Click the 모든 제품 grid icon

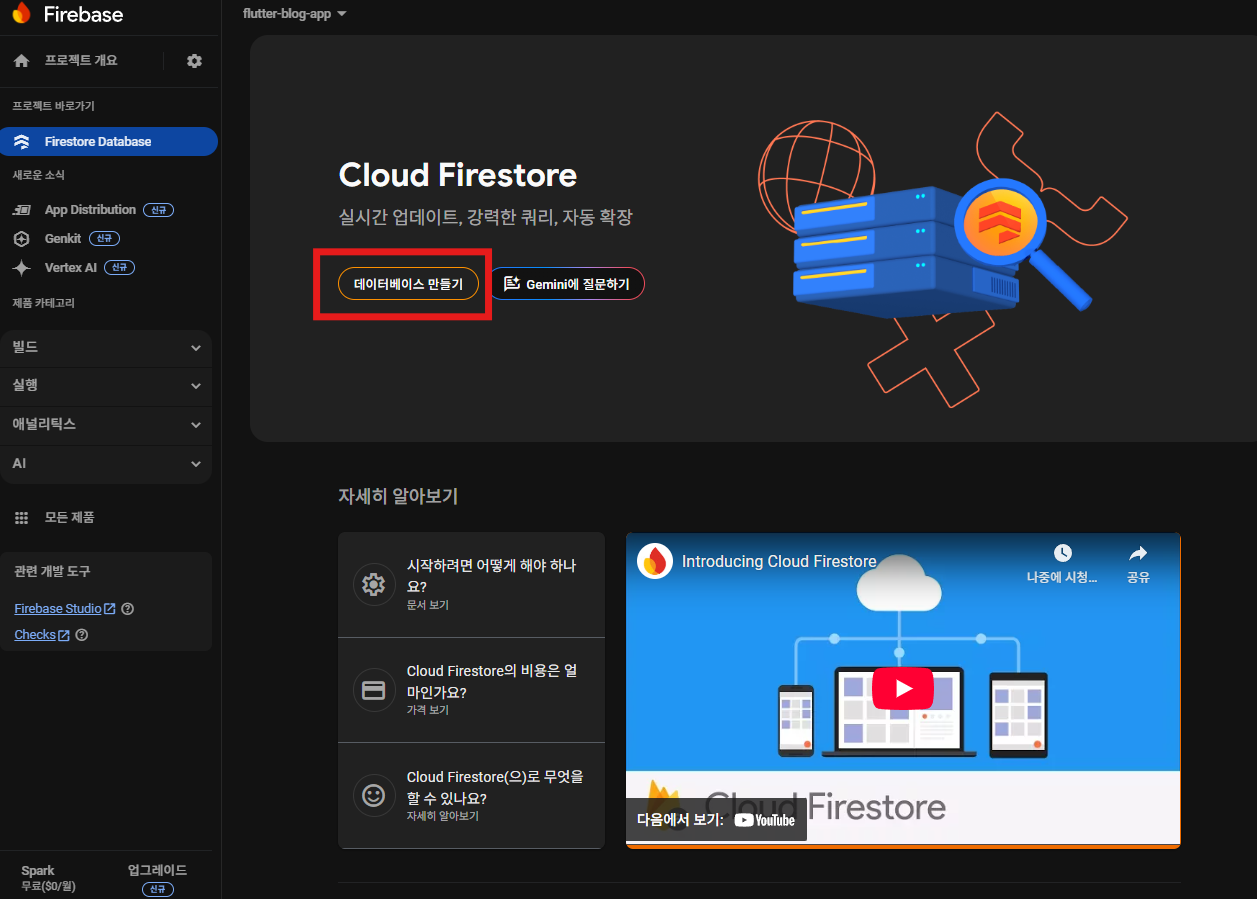click(x=21, y=518)
